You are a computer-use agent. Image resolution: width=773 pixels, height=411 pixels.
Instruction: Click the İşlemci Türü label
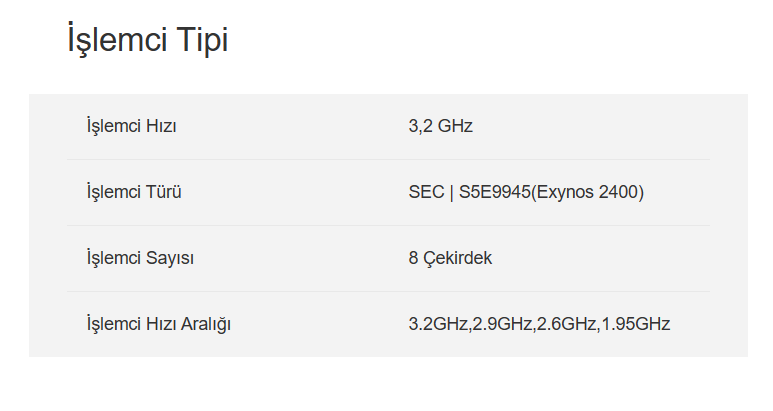pyautogui.click(x=133, y=192)
